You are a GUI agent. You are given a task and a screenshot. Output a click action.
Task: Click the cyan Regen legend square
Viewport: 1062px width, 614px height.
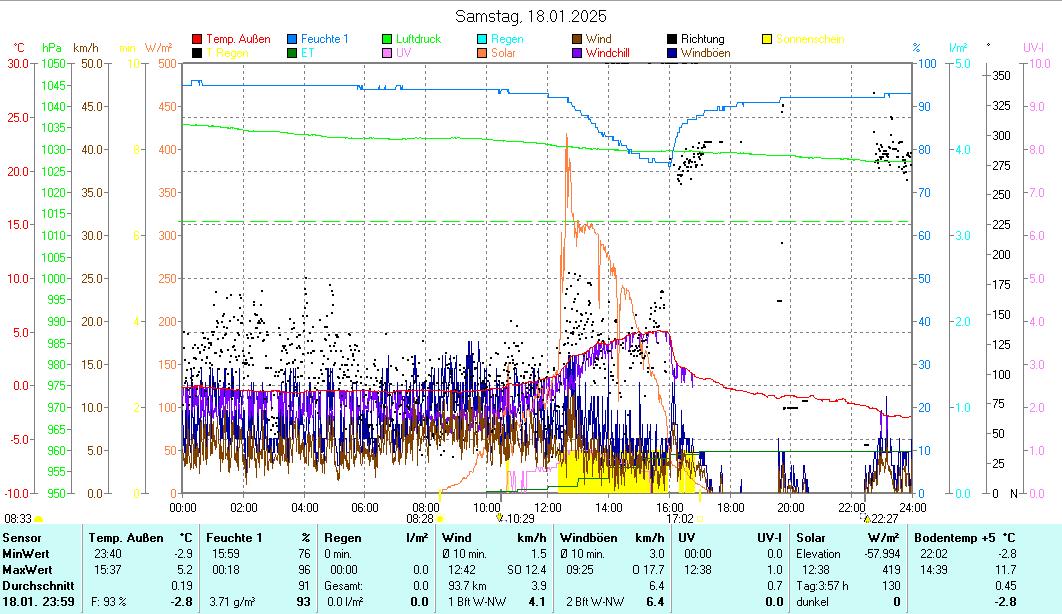click(482, 39)
